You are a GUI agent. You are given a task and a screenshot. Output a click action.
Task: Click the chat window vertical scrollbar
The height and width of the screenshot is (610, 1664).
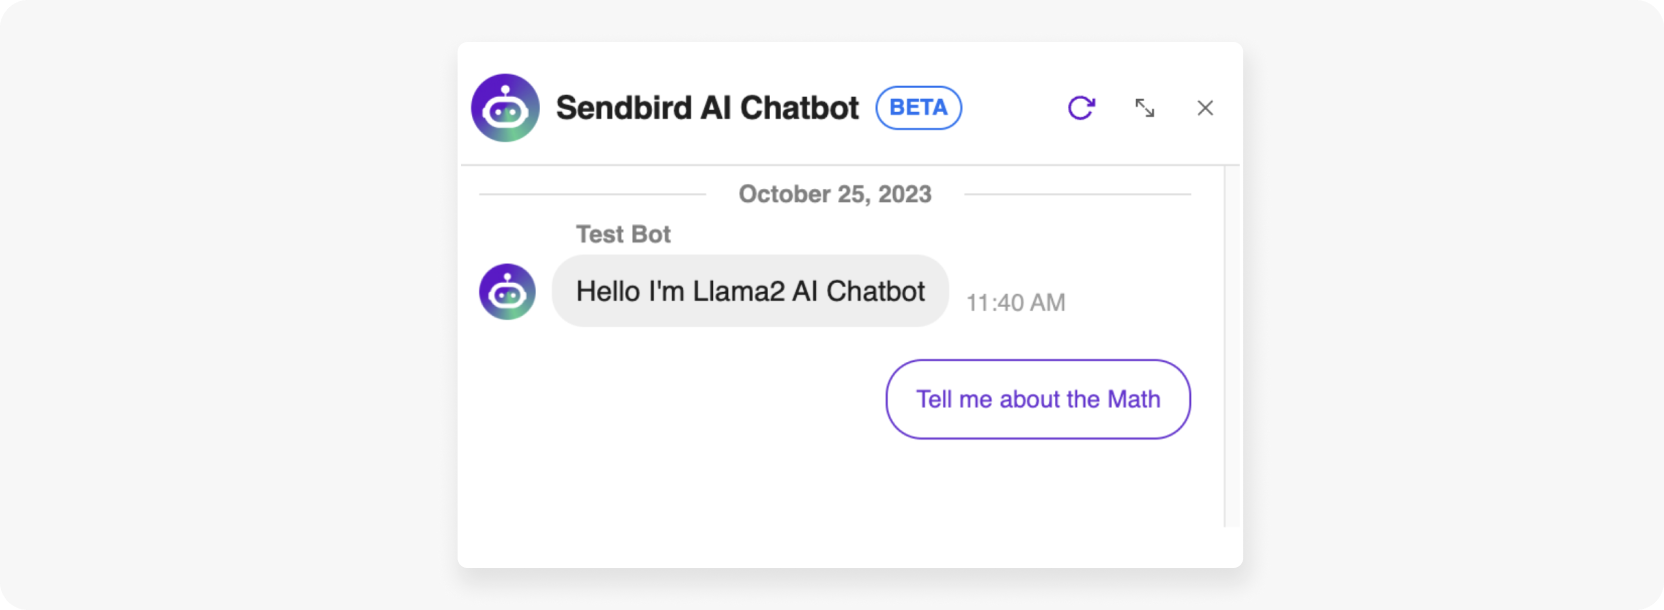[1232, 346]
